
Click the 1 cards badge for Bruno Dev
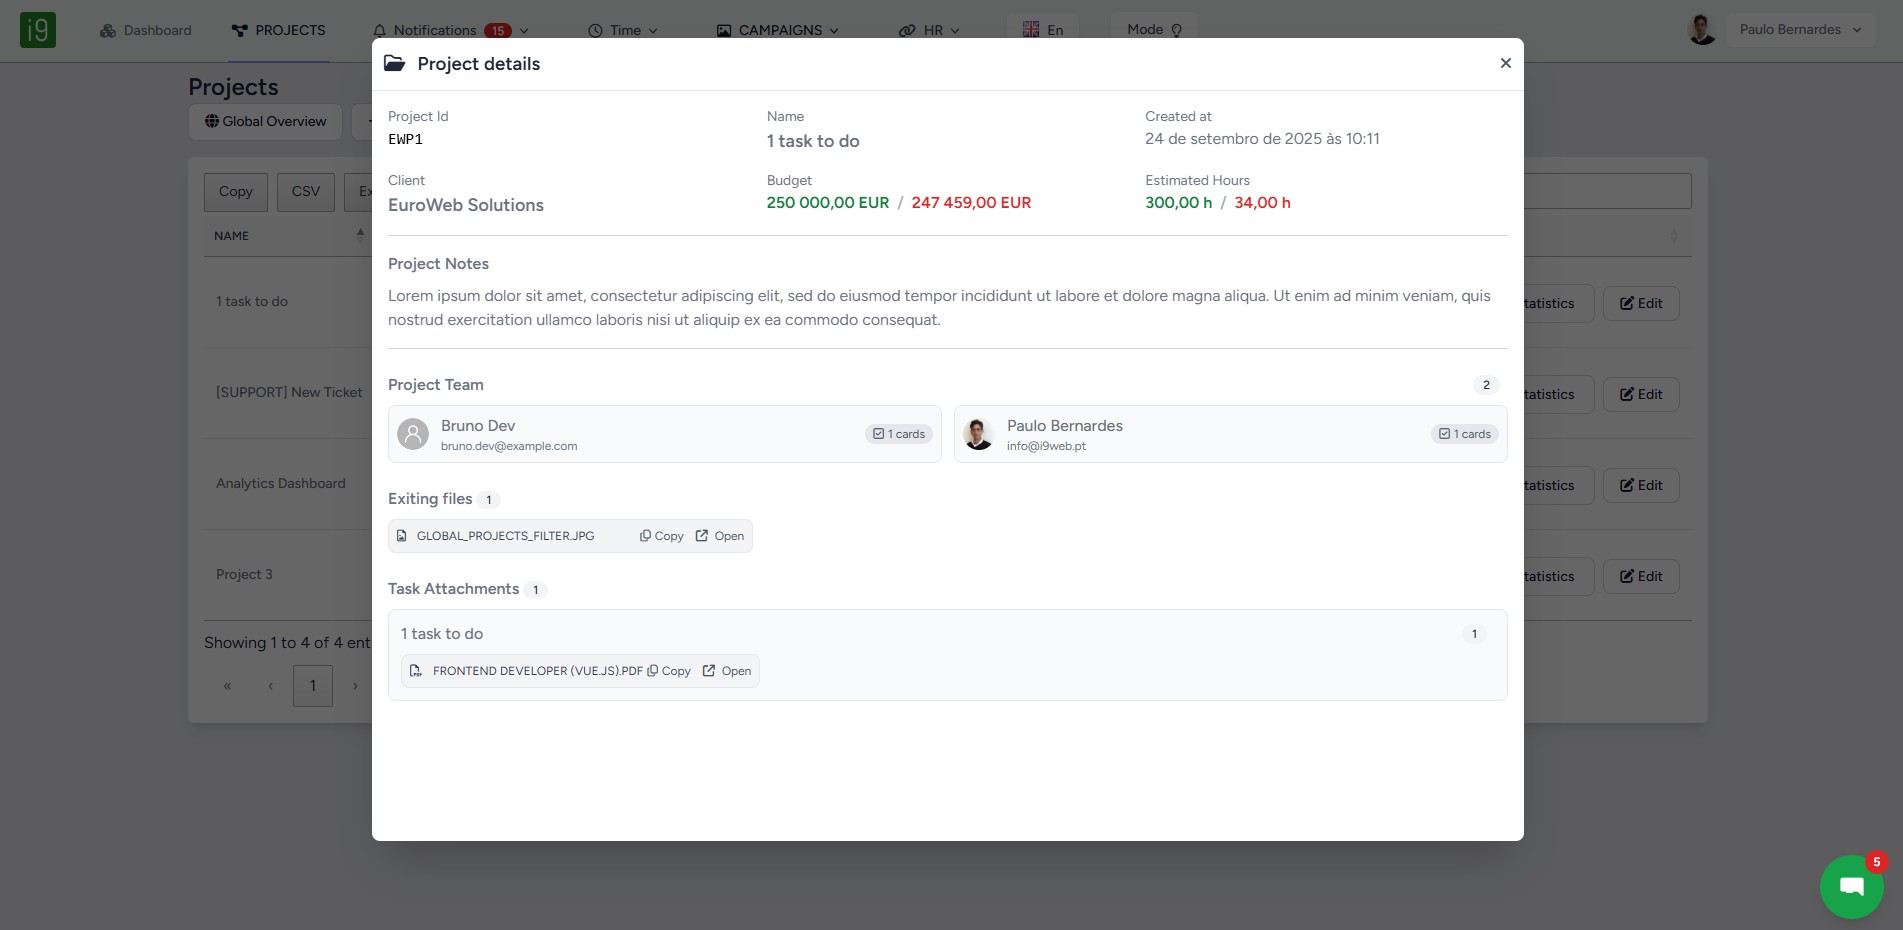899,434
